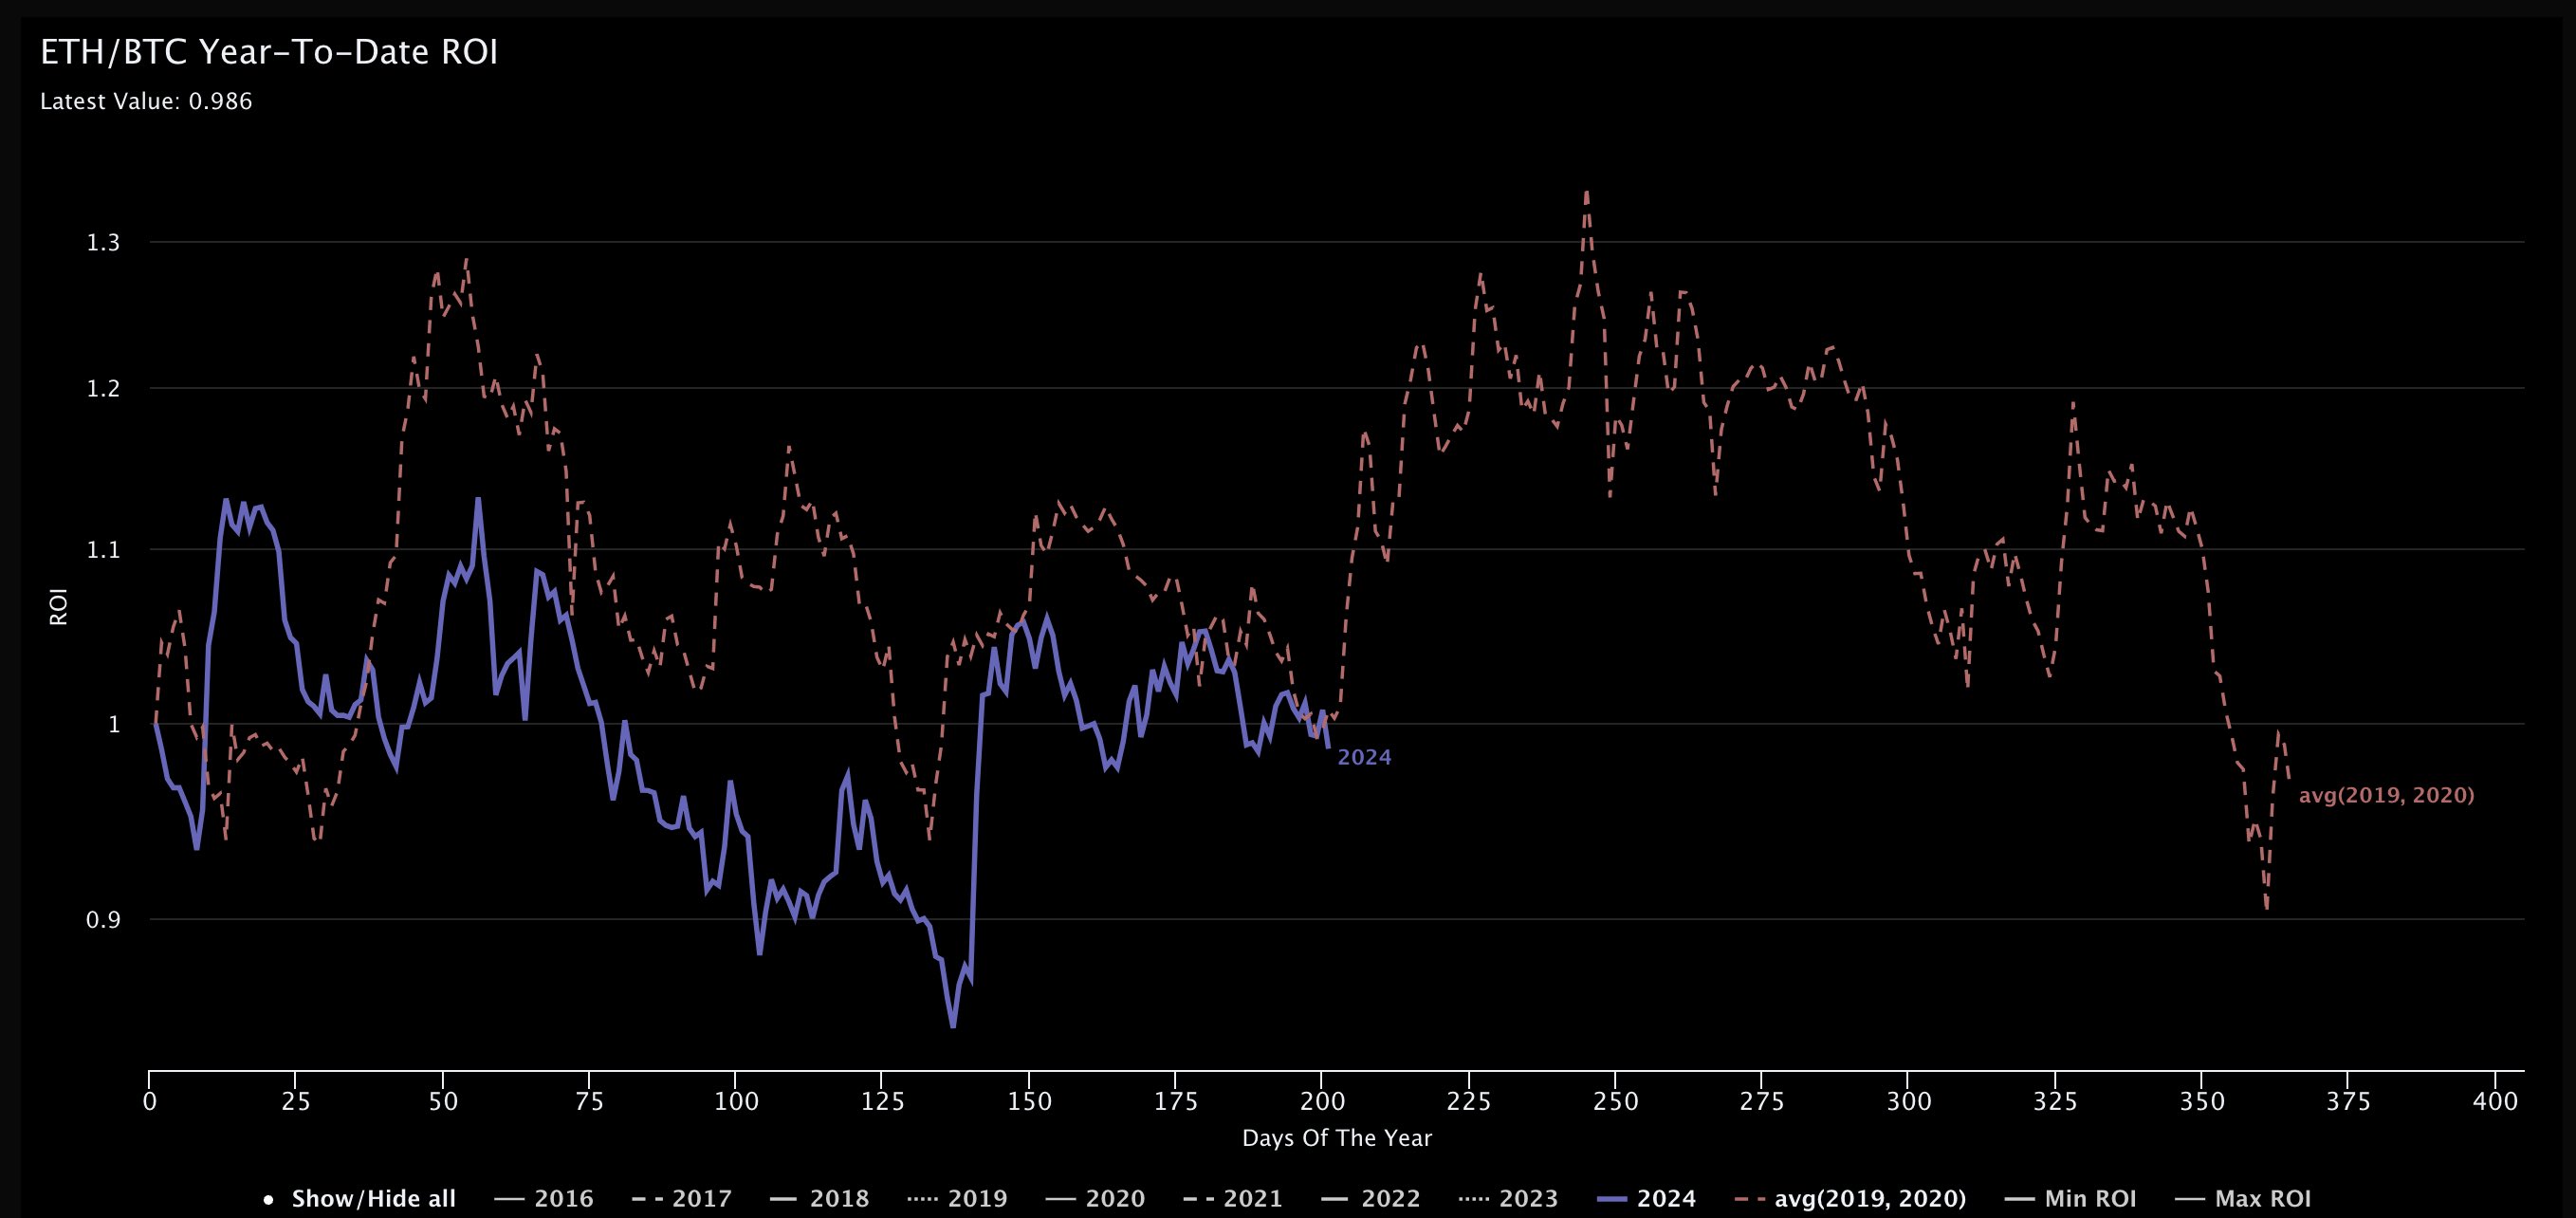Toggle the 2022 legend entry
Screen dimensions: 2576x1218
click(x=1390, y=1198)
